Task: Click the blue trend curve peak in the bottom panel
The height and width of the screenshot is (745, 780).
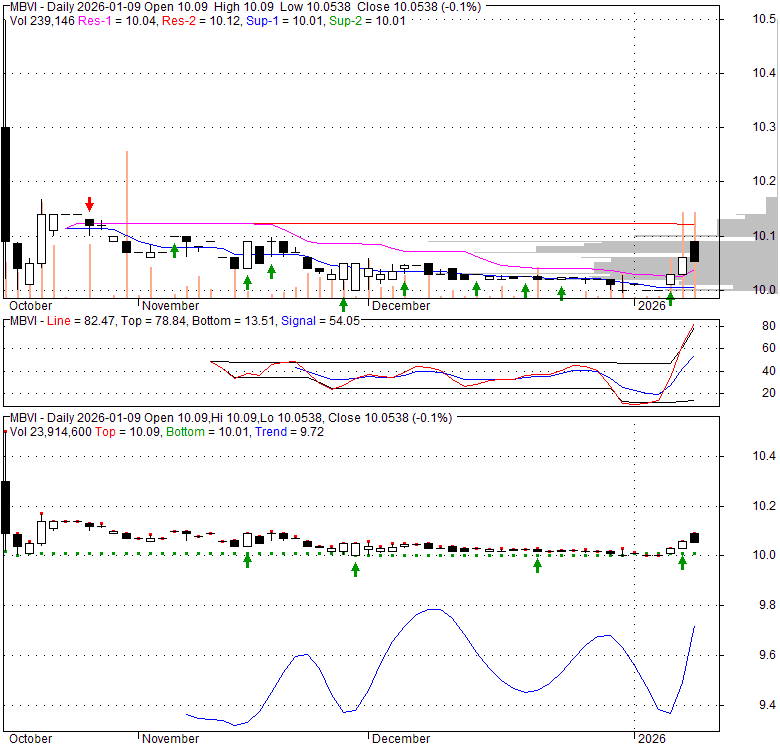Action: [433, 609]
